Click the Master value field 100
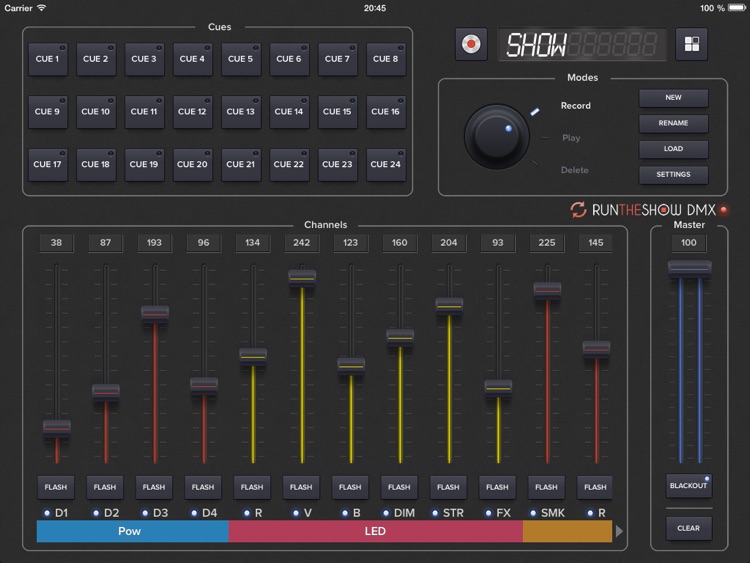This screenshot has height=563, width=750. (689, 243)
